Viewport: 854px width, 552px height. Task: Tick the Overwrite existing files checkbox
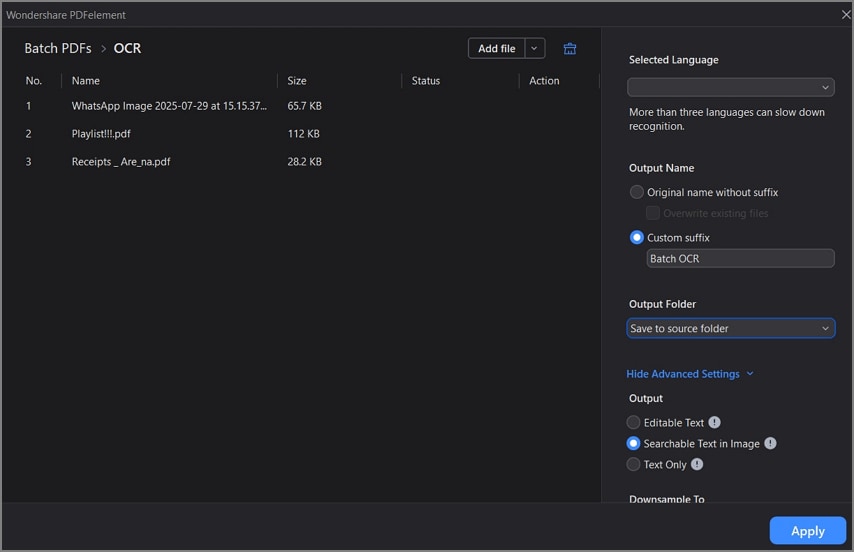(x=652, y=213)
